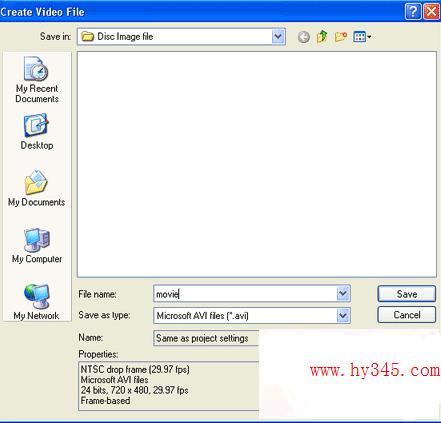This screenshot has width=441, height=423.
Task: Open the My Documents shortcut
Action: pyautogui.click(x=37, y=189)
